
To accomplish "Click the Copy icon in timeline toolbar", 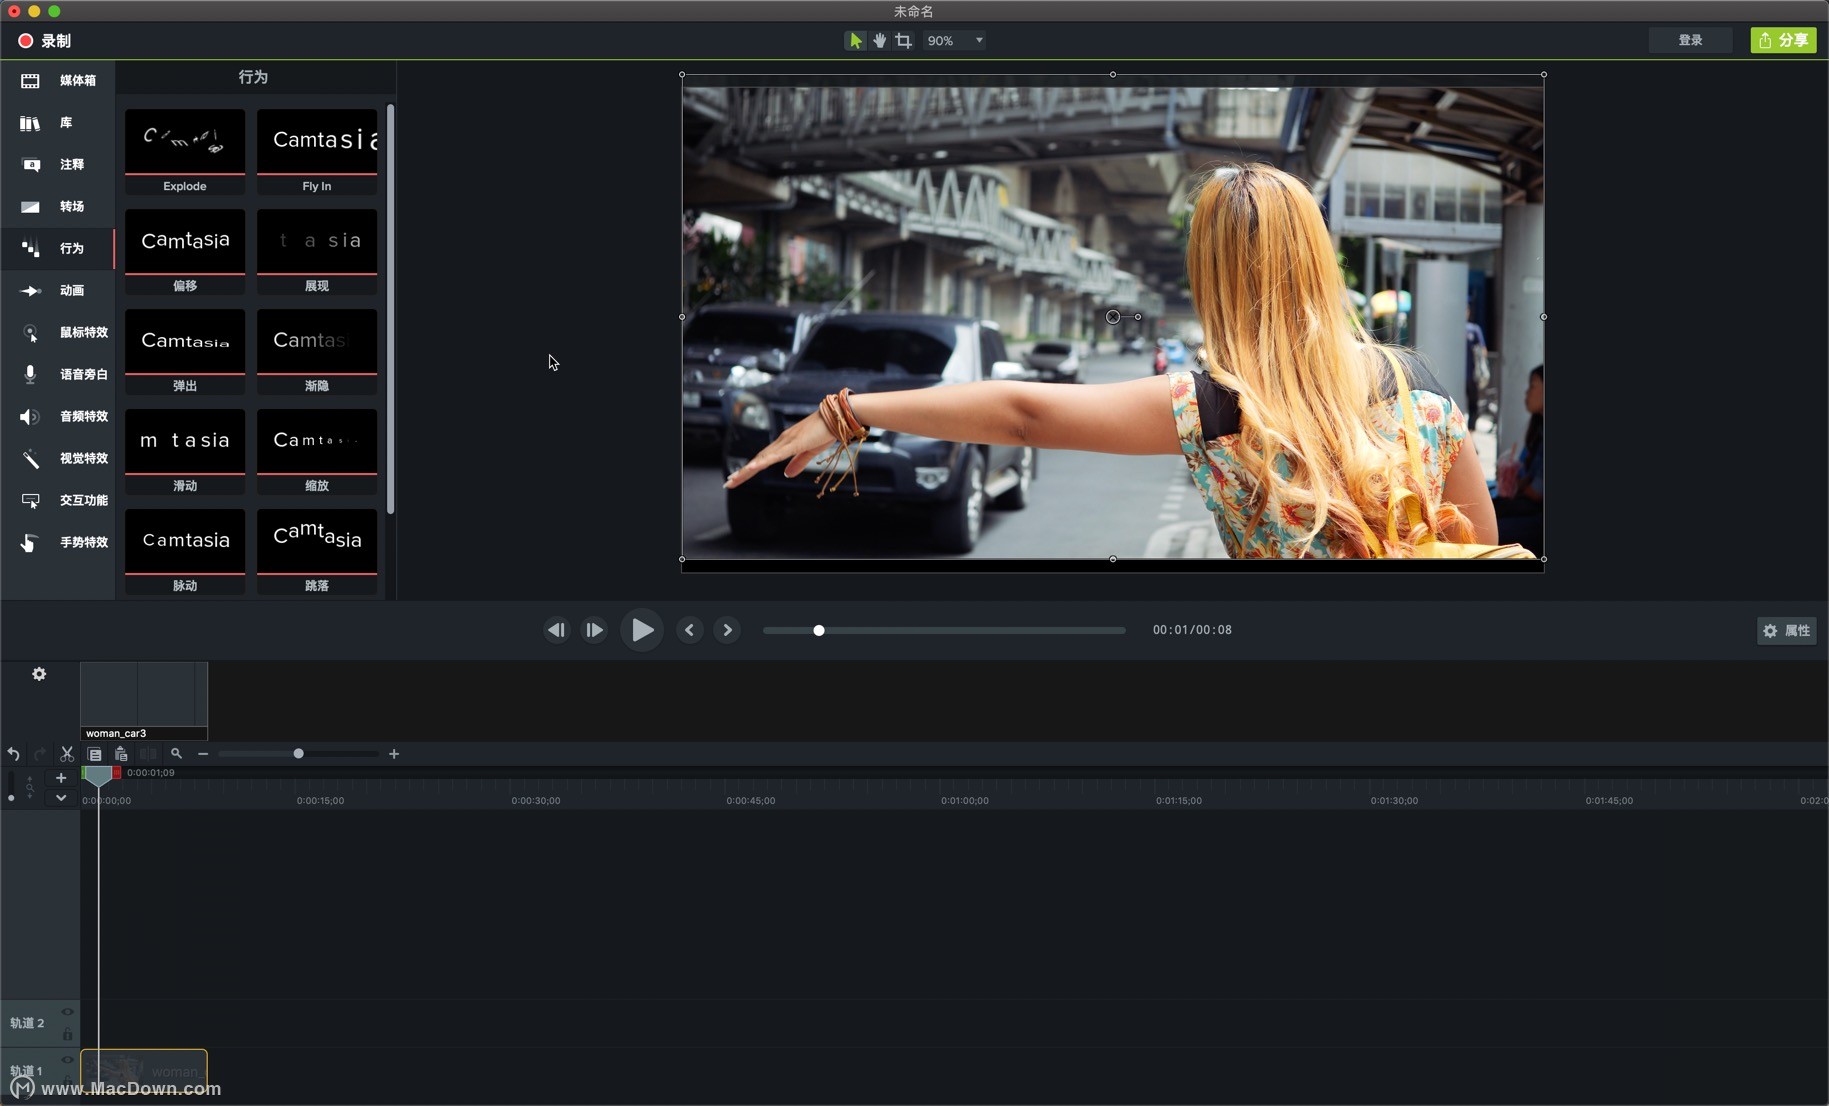I will (94, 754).
